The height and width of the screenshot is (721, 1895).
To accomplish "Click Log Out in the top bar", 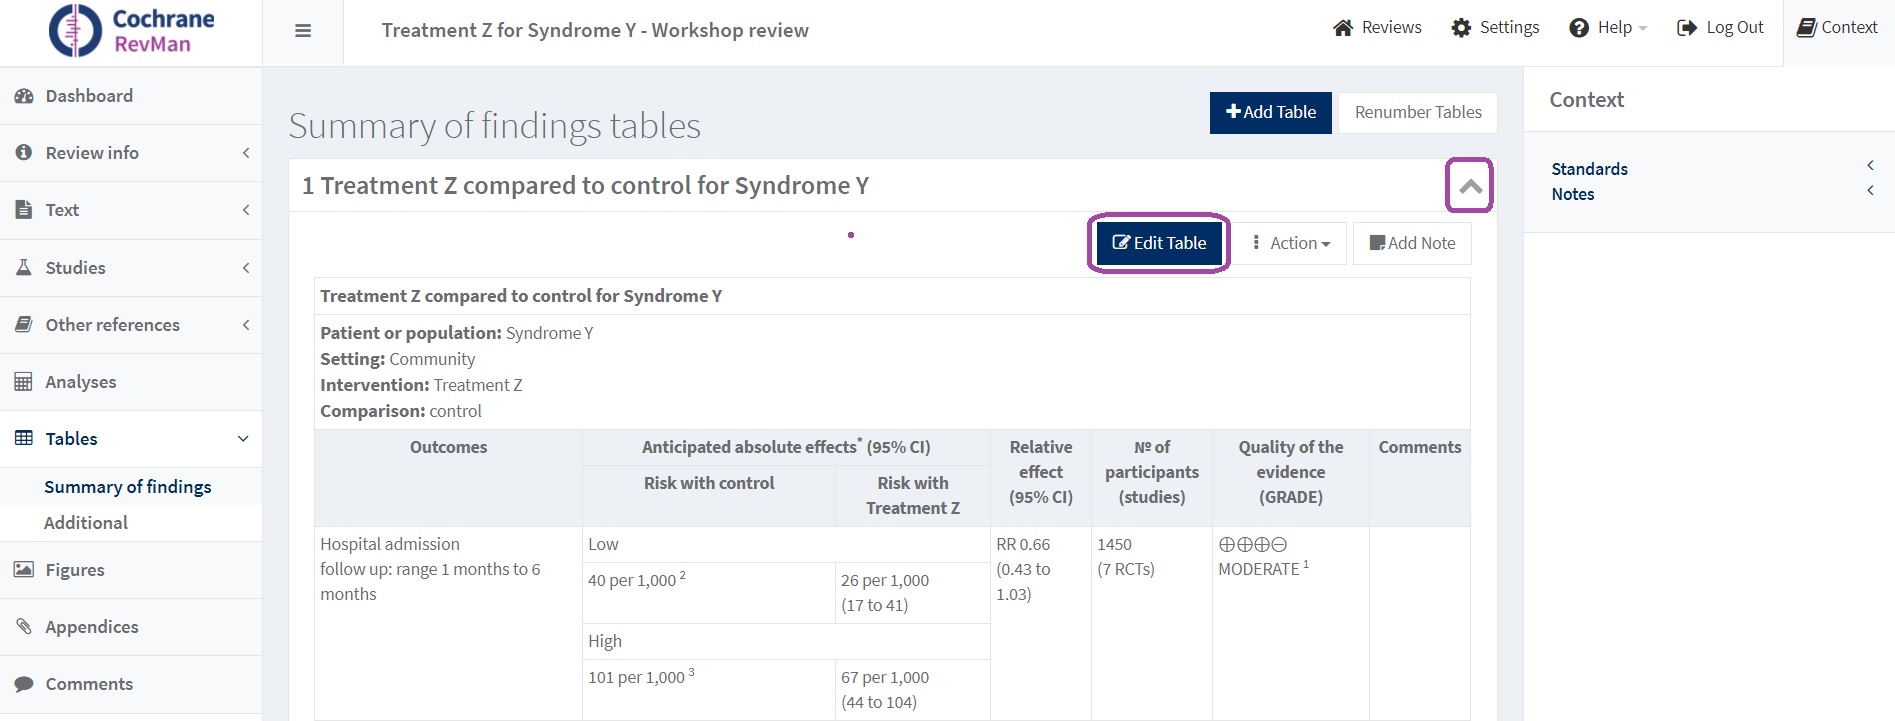I will tap(1720, 28).
